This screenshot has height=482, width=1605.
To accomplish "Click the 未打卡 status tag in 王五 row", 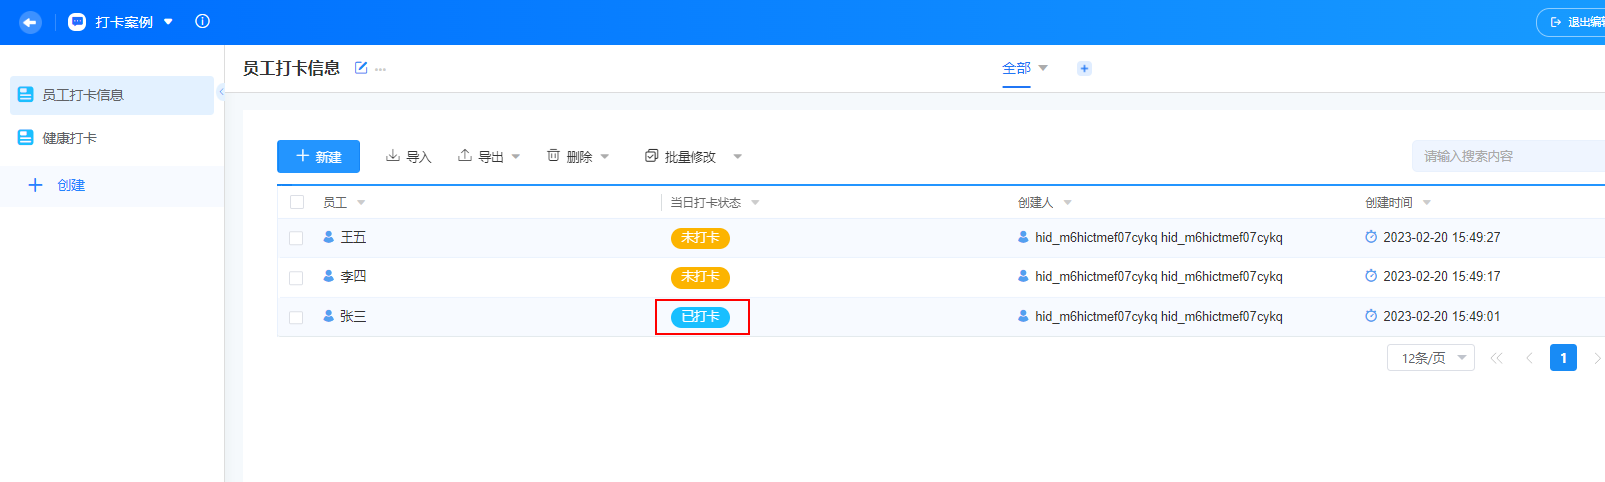I will pos(700,238).
